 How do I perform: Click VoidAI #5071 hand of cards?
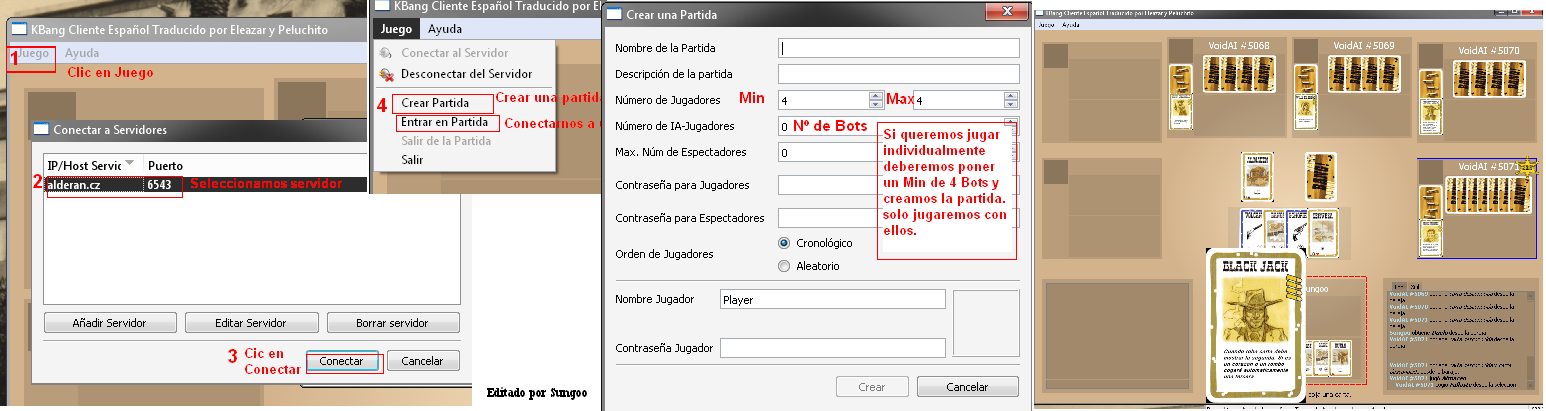tap(1490, 194)
